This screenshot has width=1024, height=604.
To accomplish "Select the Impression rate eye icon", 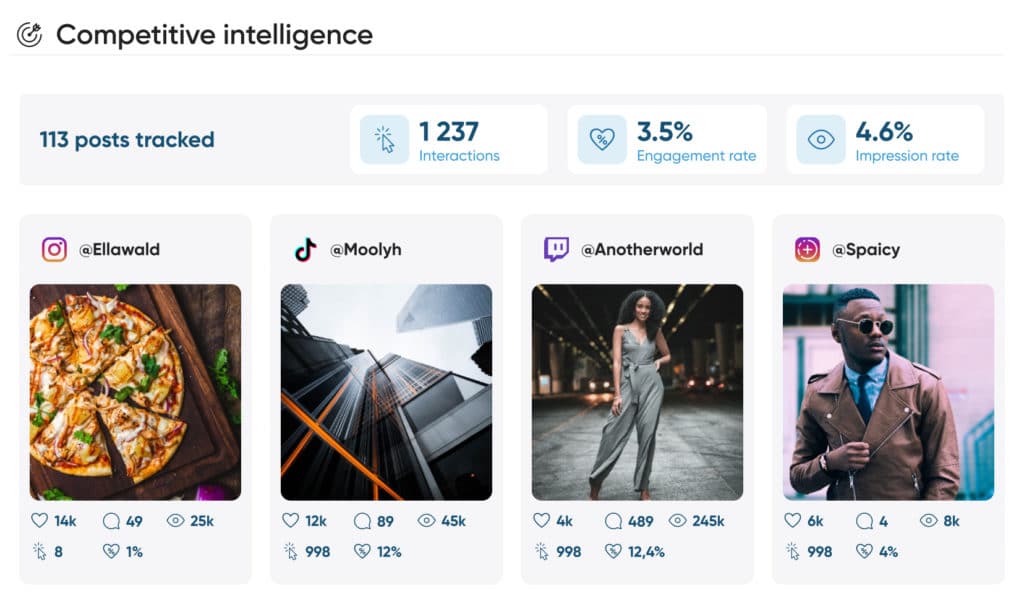I will (x=820, y=139).
